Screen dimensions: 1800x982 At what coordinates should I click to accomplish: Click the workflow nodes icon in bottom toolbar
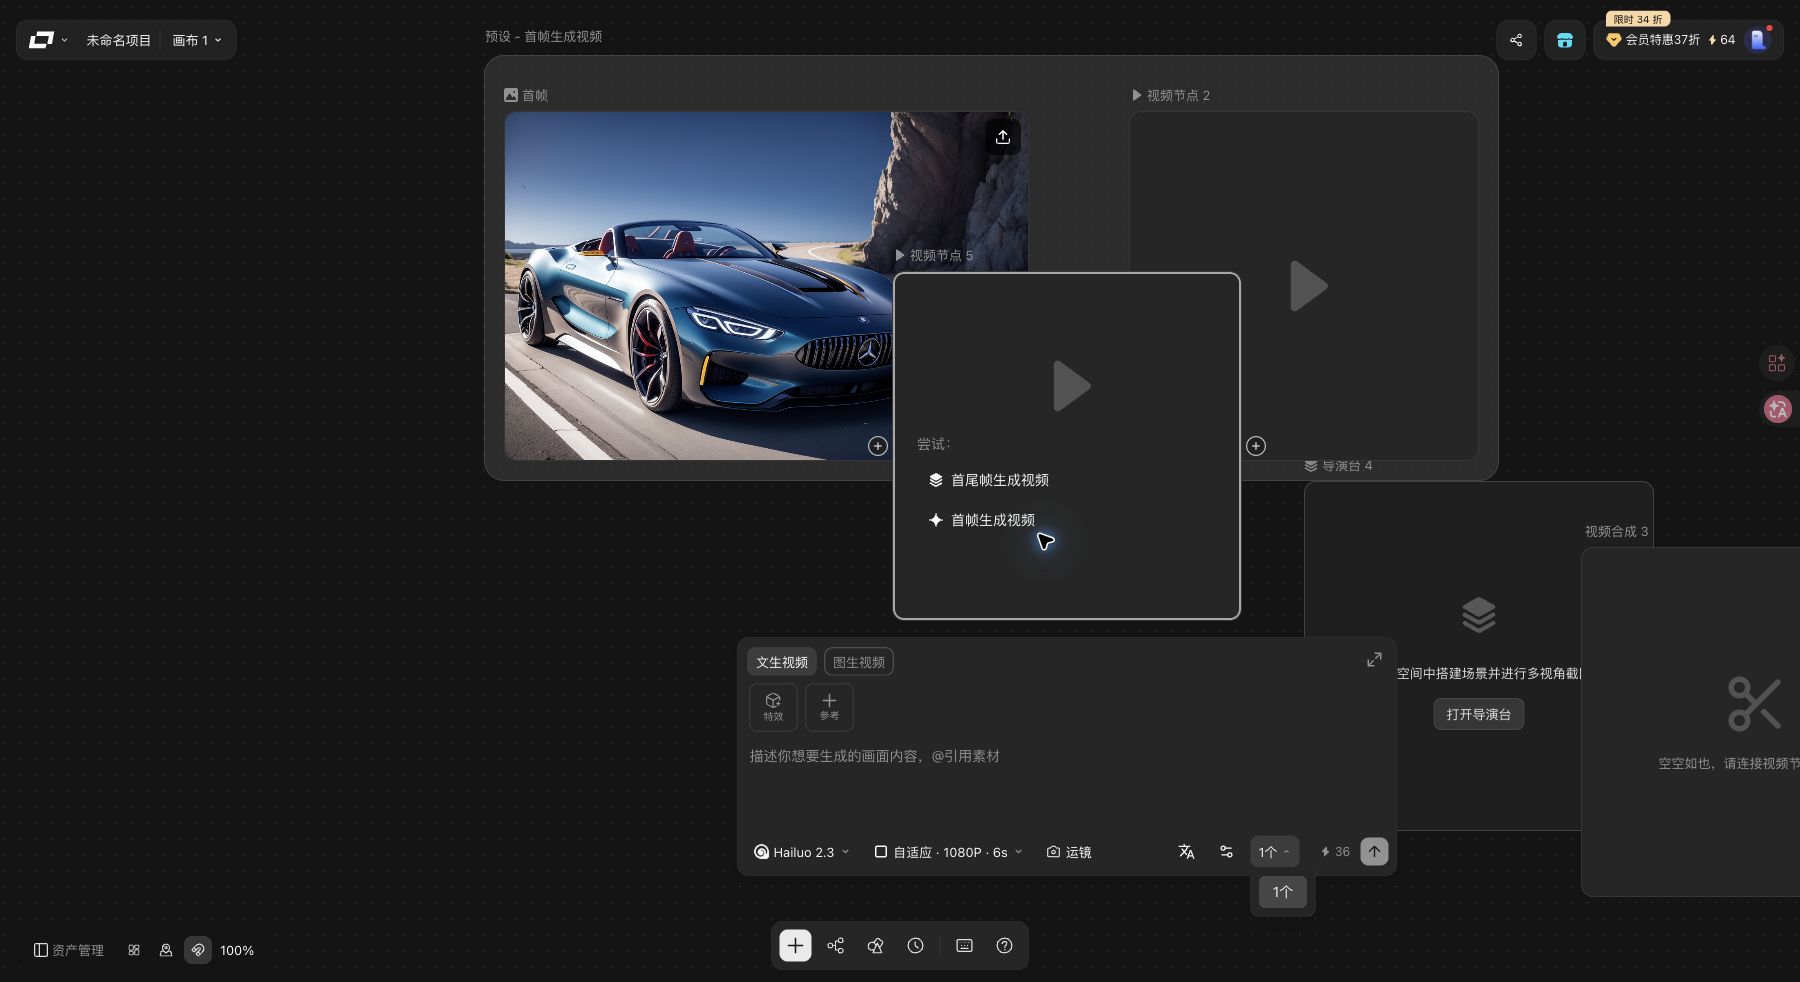tap(836, 946)
